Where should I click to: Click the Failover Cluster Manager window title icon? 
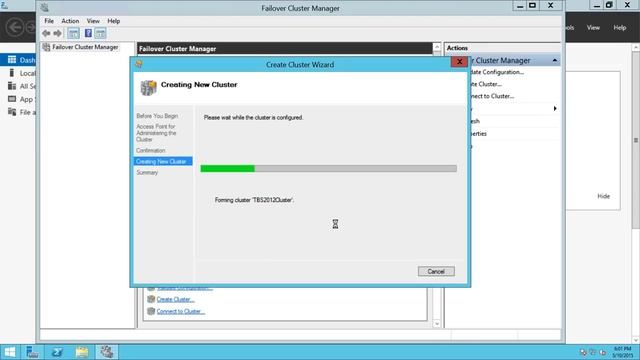45,7
